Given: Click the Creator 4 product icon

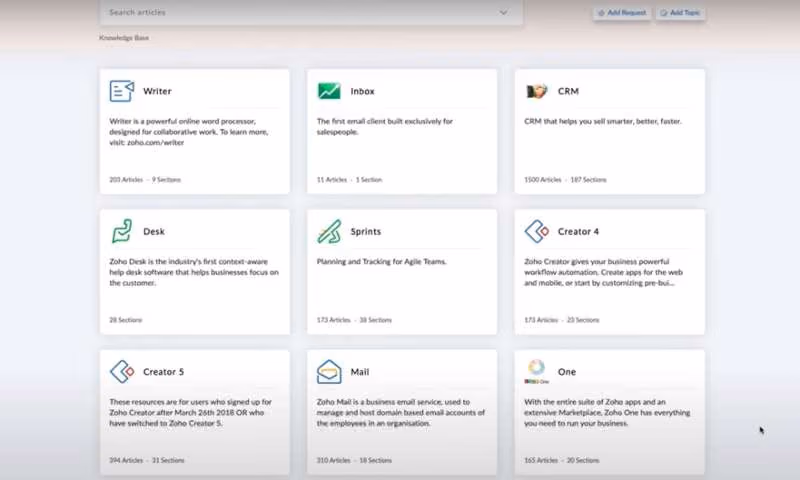Looking at the screenshot, I should tap(537, 232).
